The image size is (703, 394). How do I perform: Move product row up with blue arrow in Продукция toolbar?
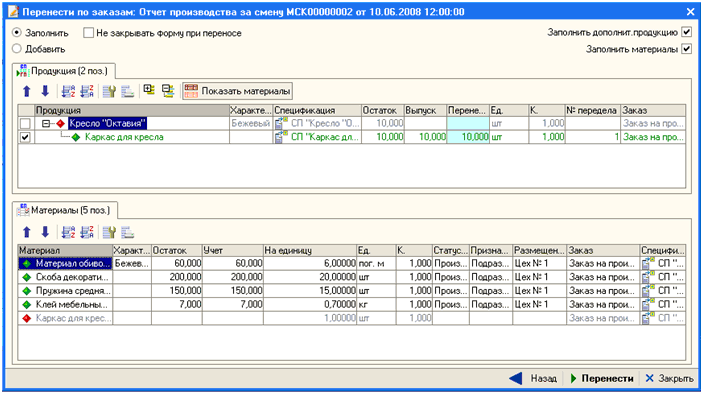point(26,91)
